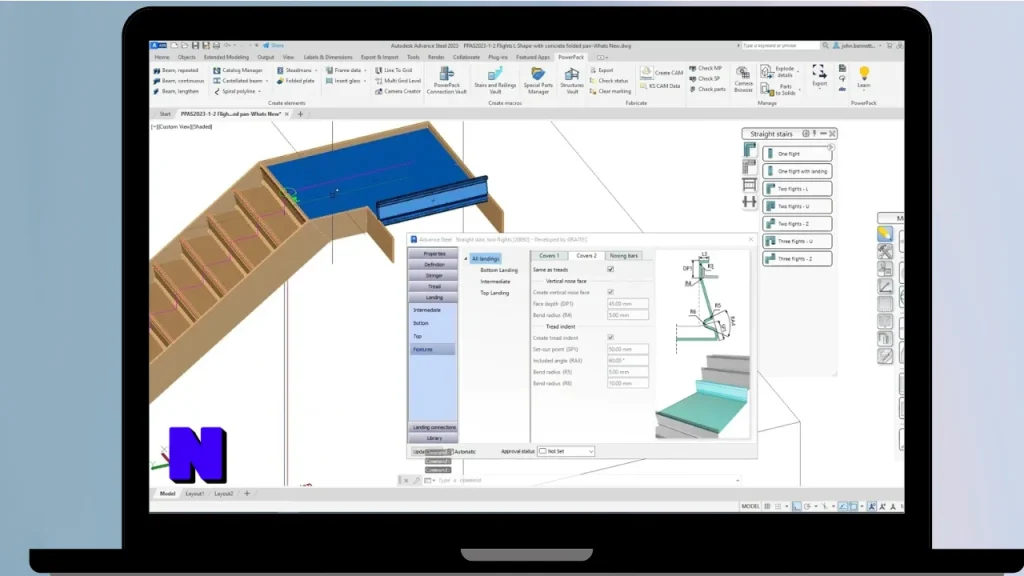
Task: Click the Check MP tool
Action: point(705,68)
